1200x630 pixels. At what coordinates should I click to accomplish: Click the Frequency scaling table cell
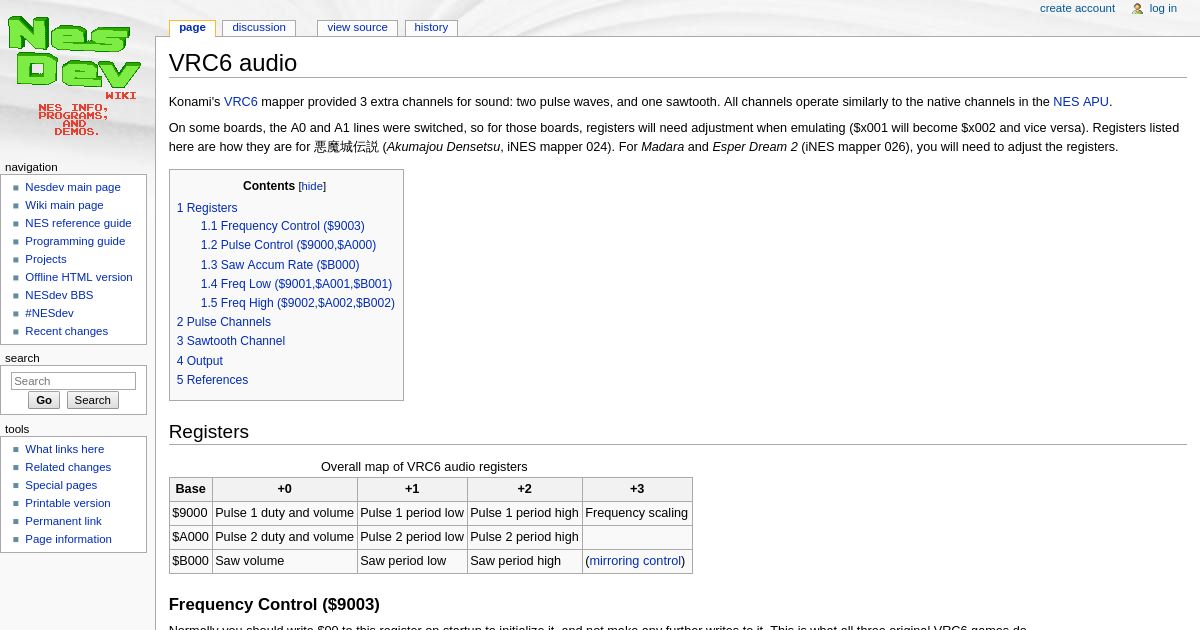click(x=637, y=513)
